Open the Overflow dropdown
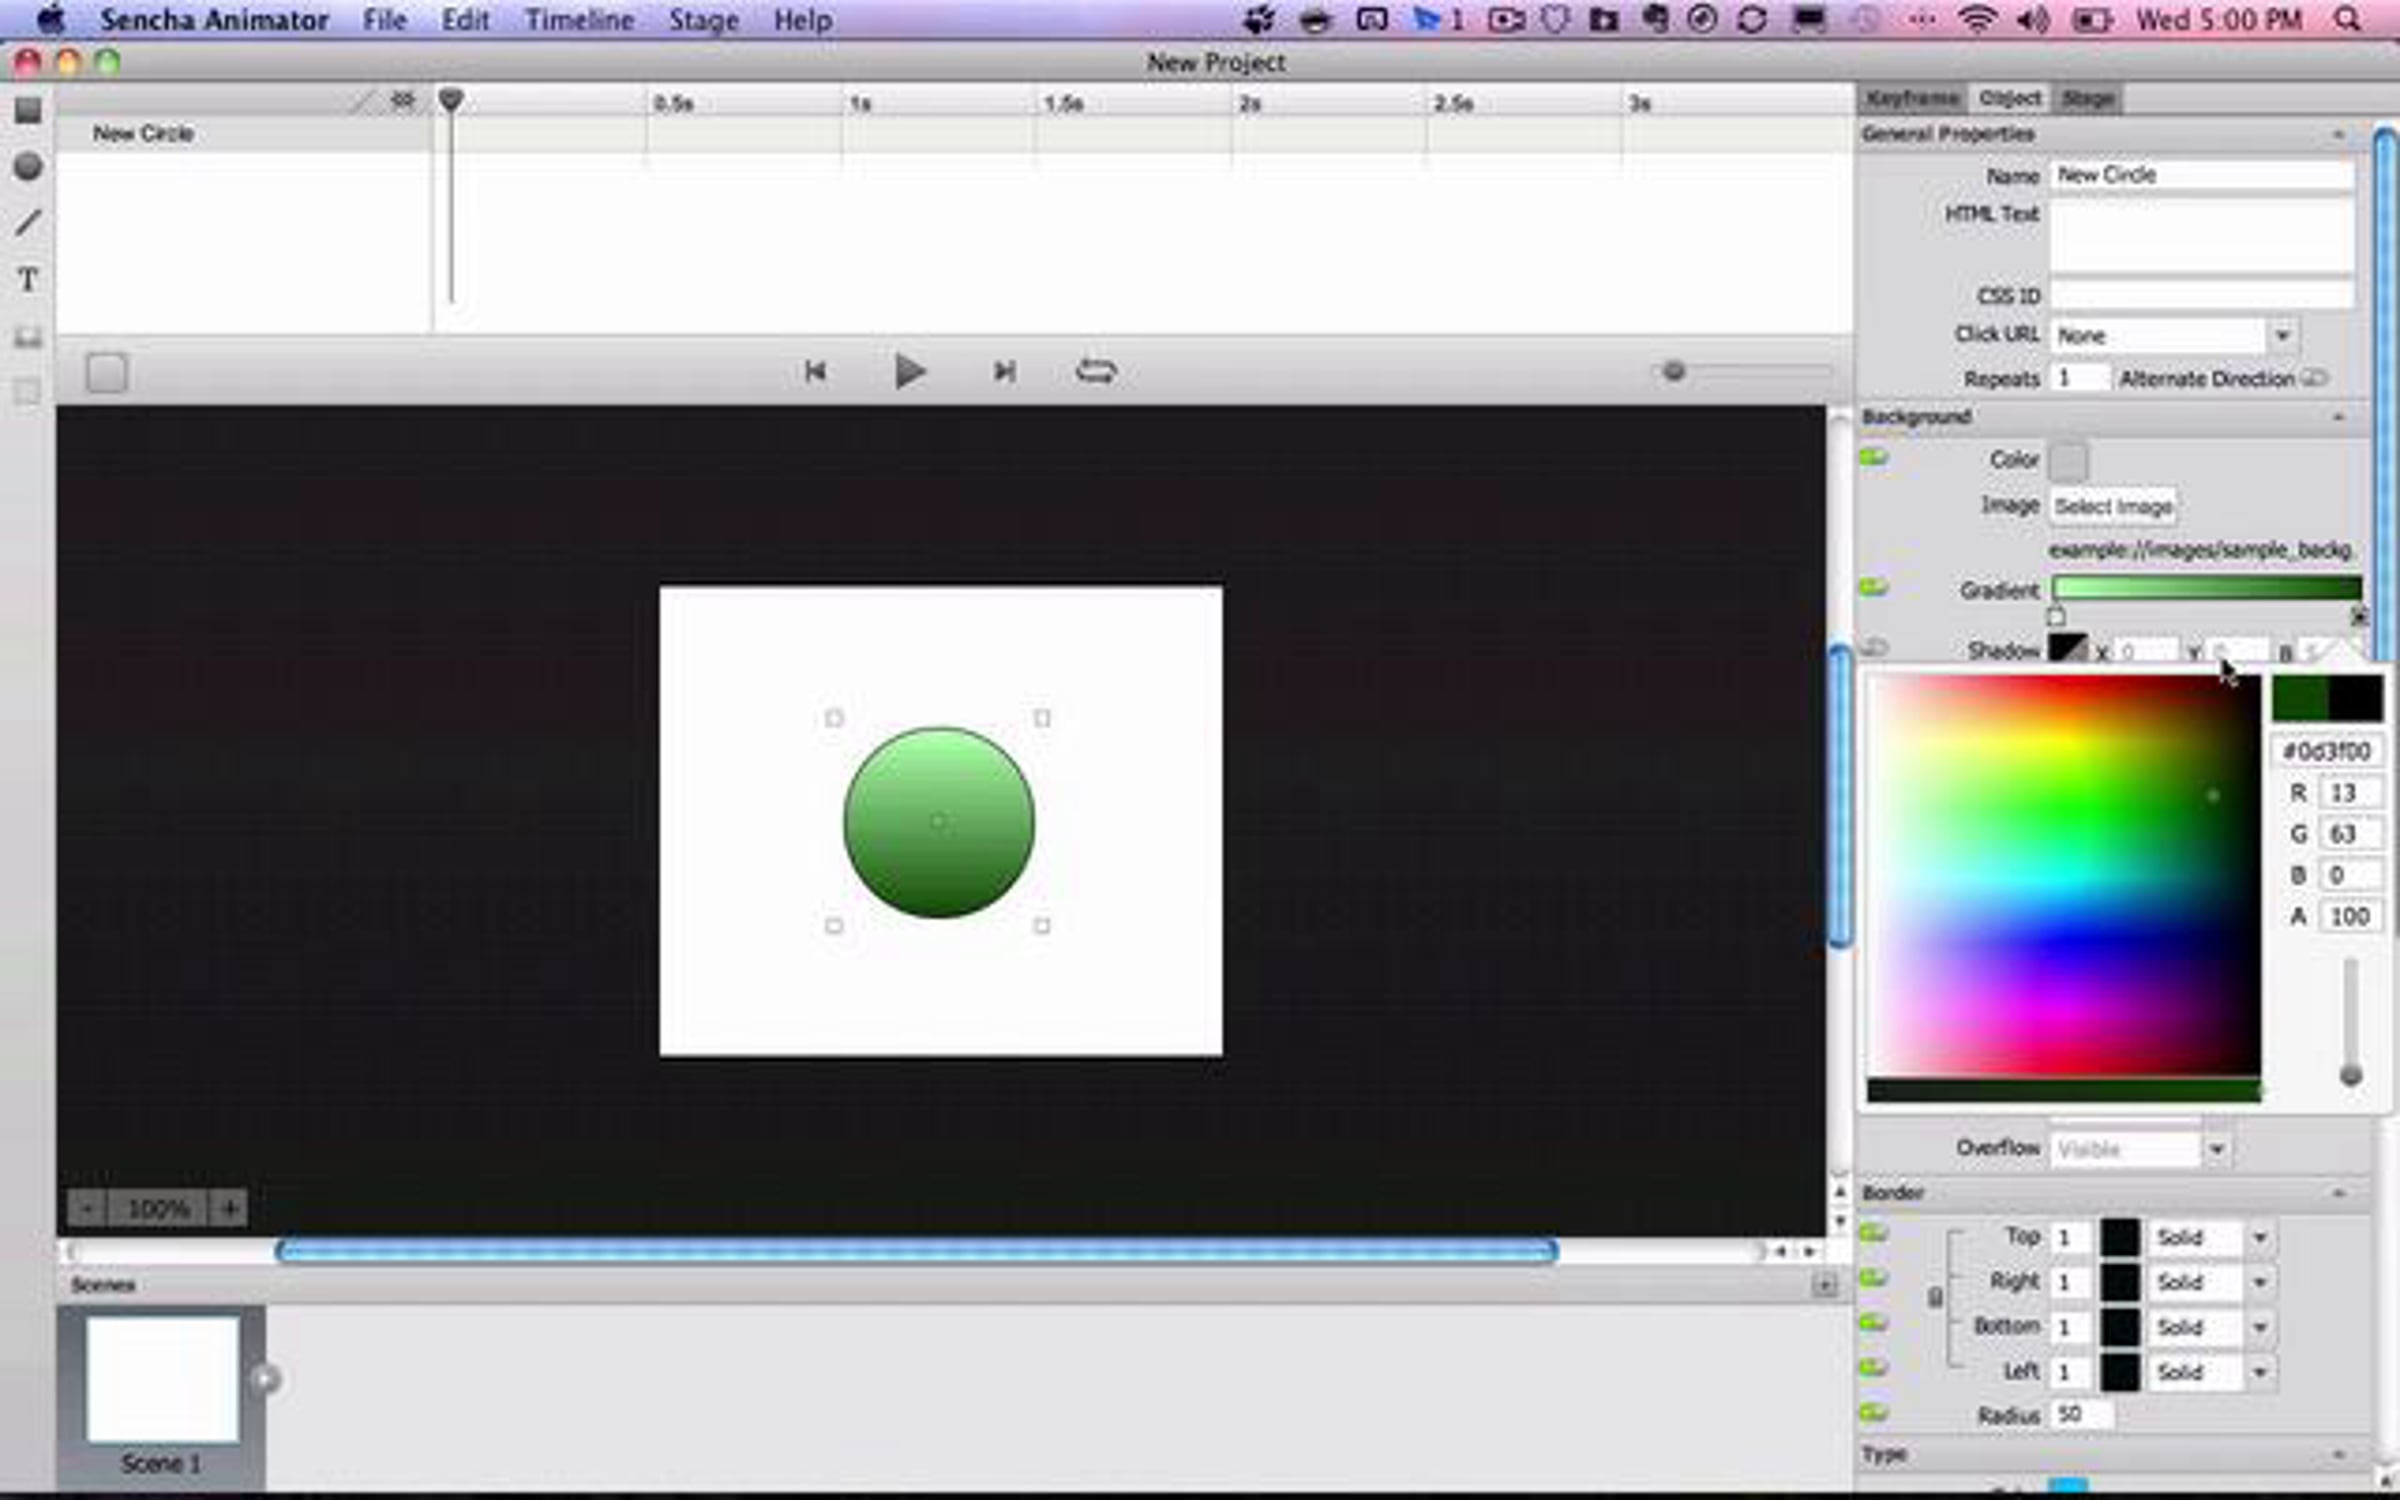 click(x=2216, y=1149)
